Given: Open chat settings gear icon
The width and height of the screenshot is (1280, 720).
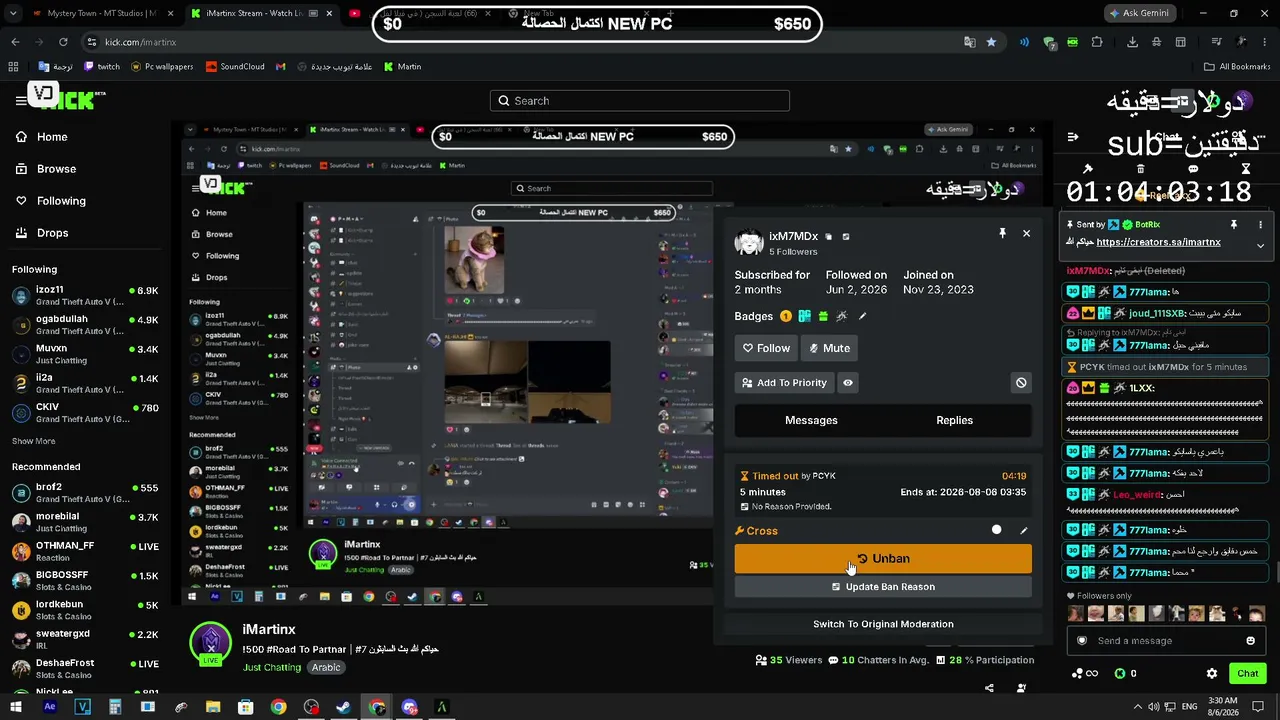Looking at the screenshot, I should coord(1212,674).
